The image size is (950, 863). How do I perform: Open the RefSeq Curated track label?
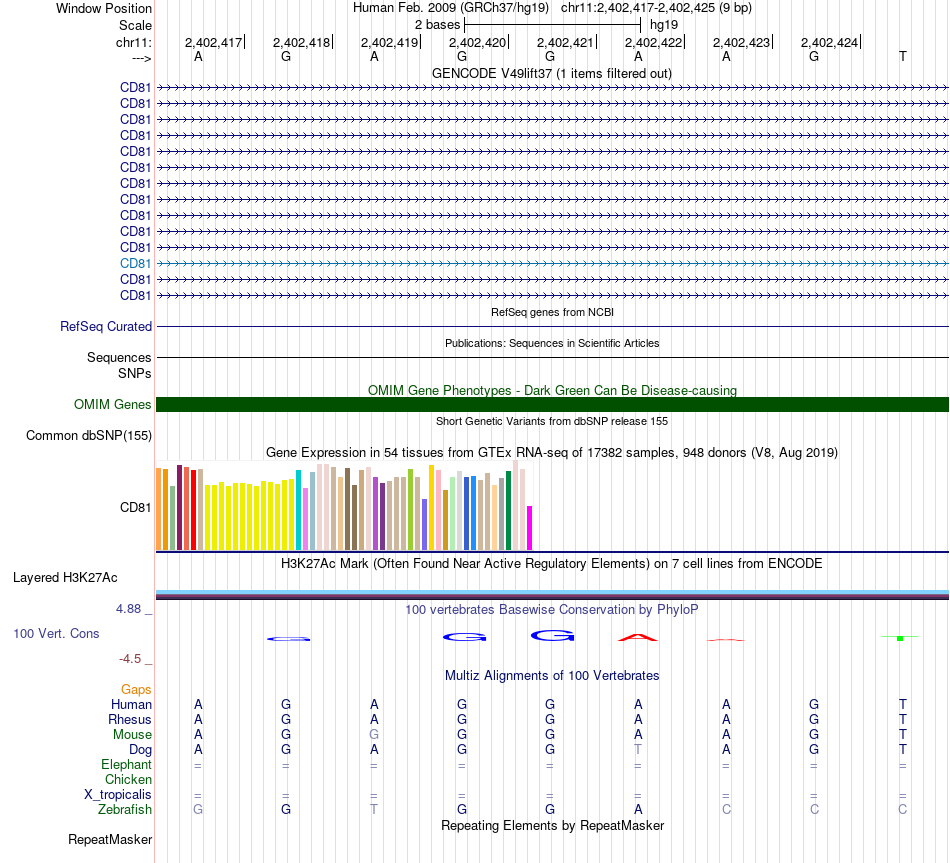pos(106,327)
